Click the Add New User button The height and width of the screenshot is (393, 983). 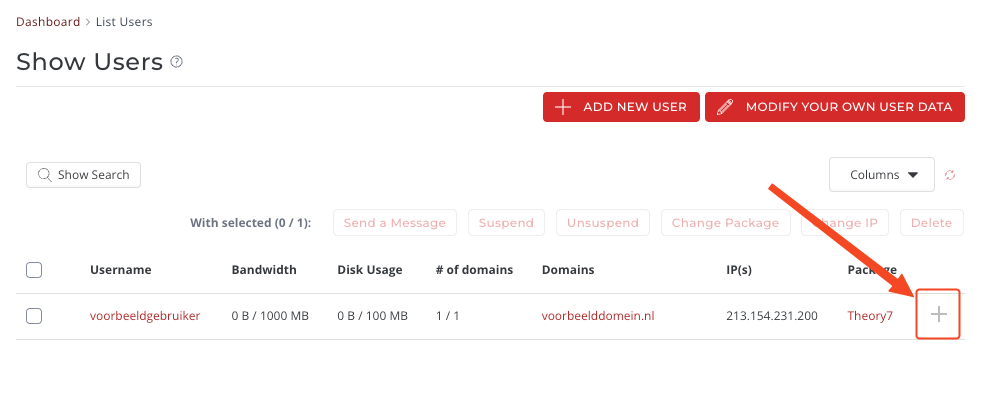(621, 107)
